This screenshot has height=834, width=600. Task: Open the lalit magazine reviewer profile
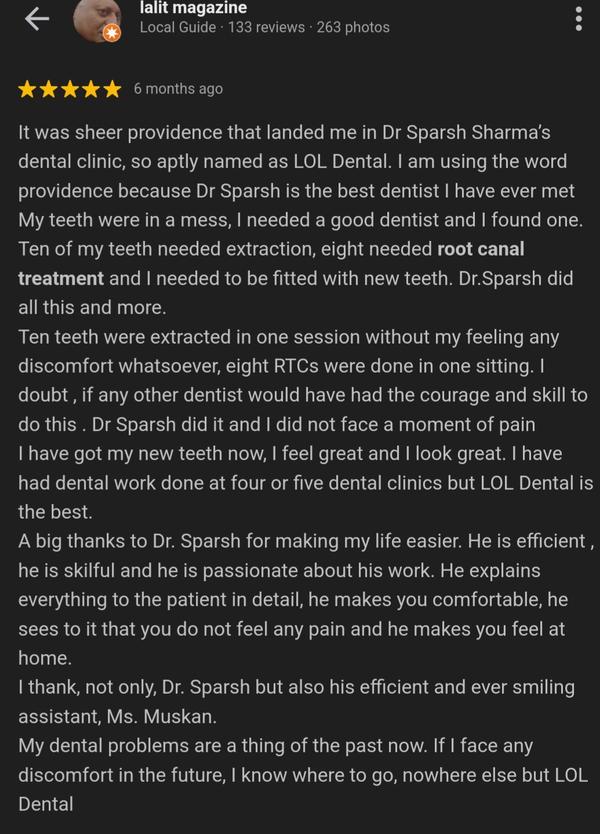coord(193,8)
